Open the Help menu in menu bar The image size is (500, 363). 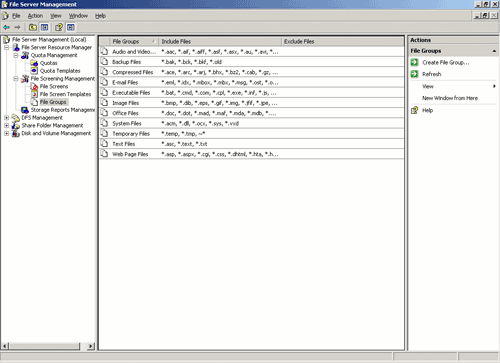pos(100,16)
